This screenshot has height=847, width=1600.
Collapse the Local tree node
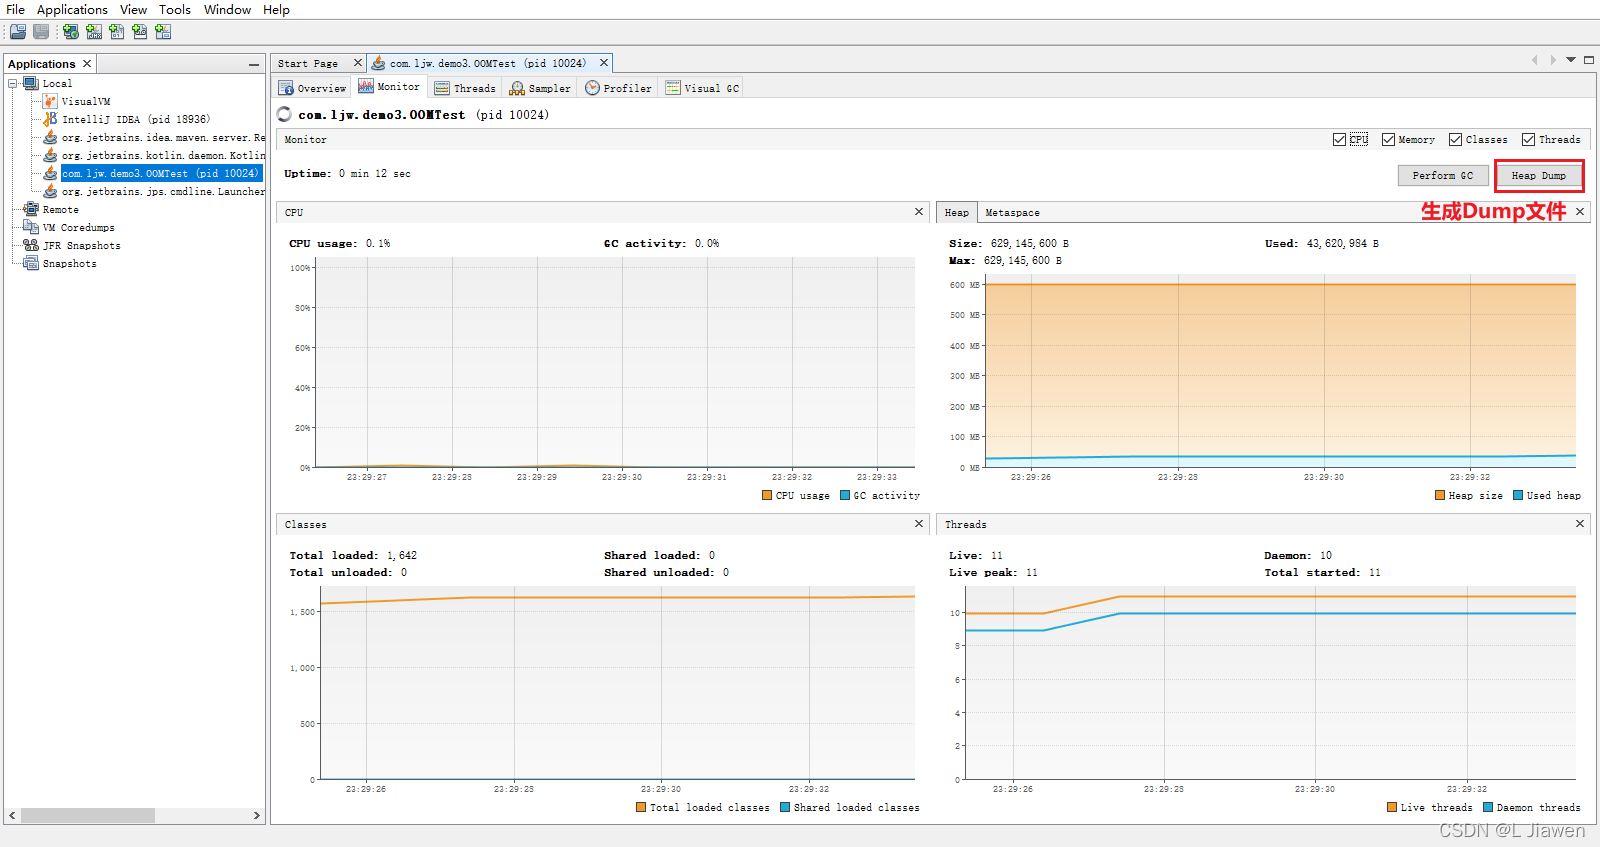[13, 83]
